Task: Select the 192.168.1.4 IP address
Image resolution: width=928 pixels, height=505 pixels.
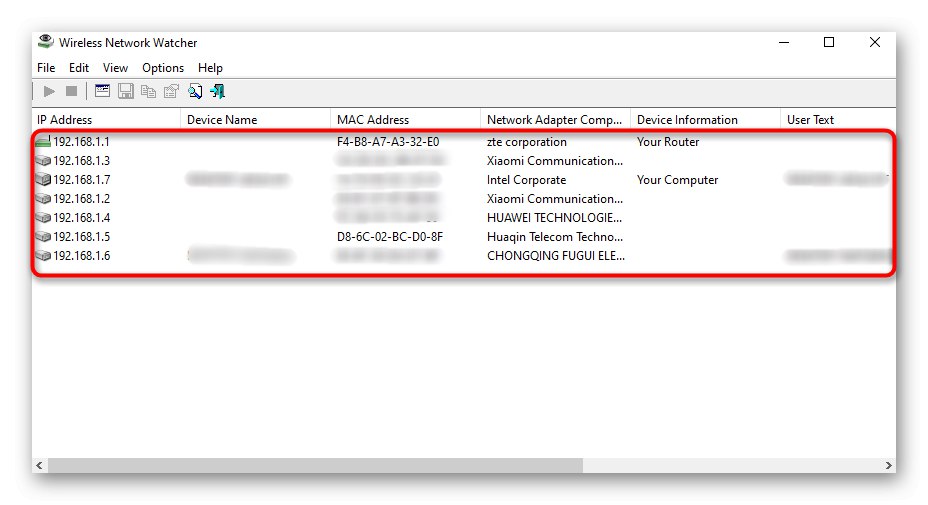Action: click(x=82, y=217)
